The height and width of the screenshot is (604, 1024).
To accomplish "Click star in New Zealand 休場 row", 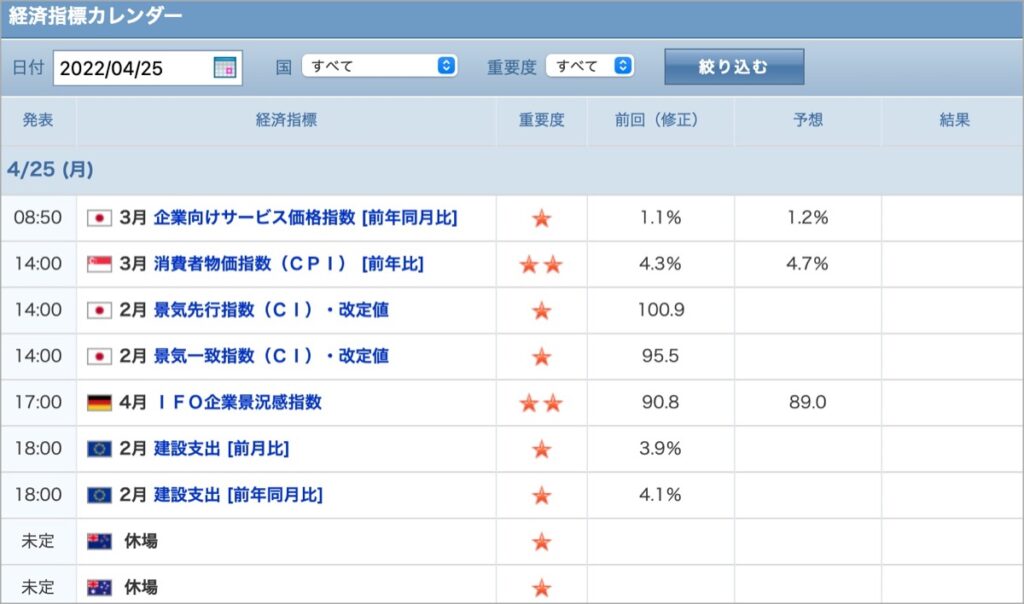I will click(x=541, y=542).
